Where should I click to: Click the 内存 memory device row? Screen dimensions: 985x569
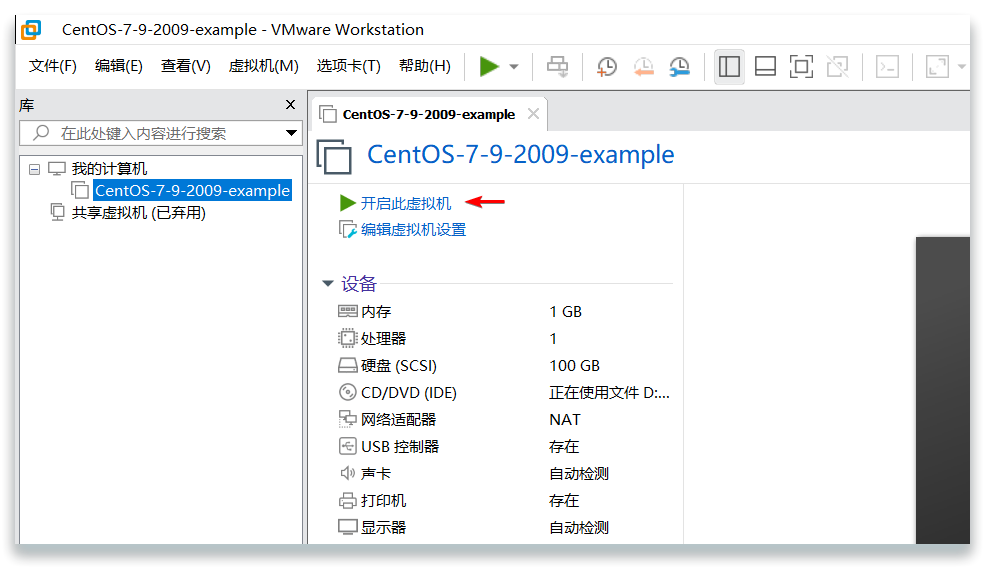(504, 312)
